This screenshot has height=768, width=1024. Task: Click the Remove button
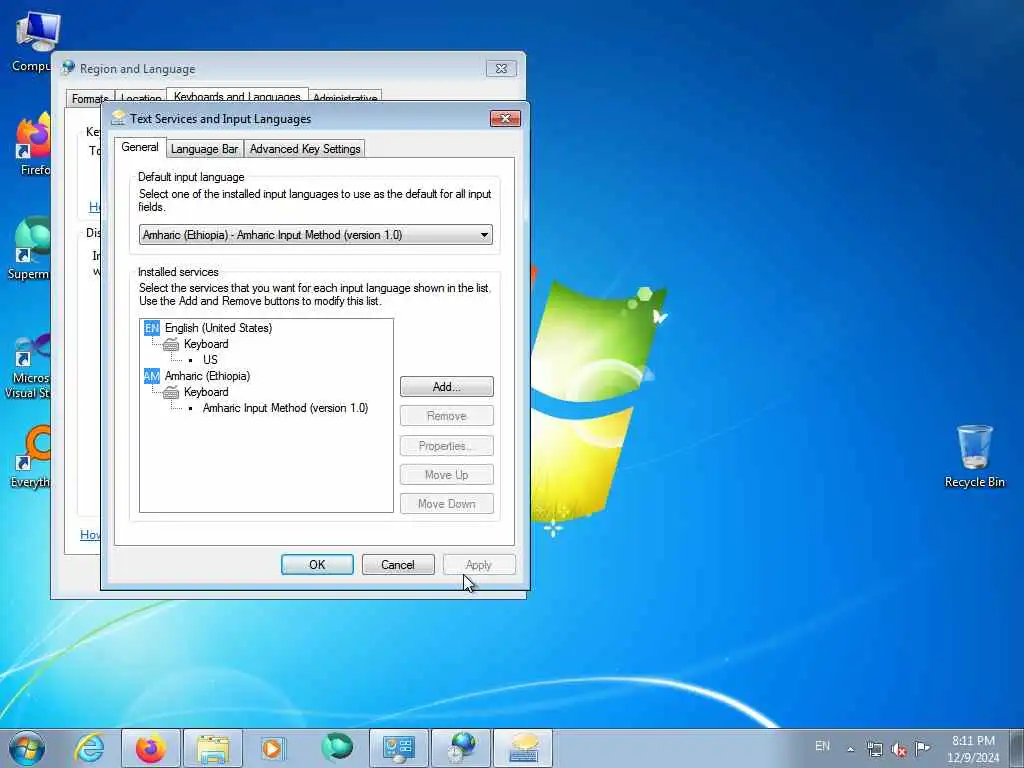[x=447, y=416]
